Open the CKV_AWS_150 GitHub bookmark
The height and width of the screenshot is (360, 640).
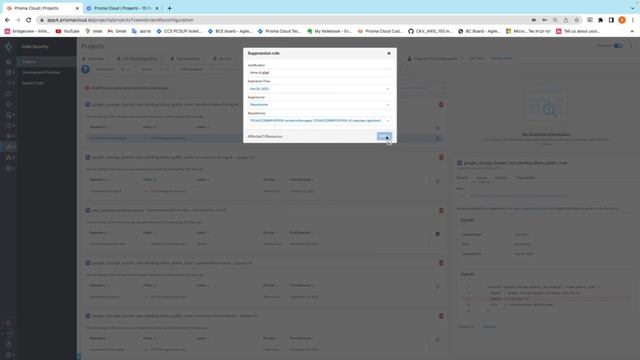click(x=430, y=31)
